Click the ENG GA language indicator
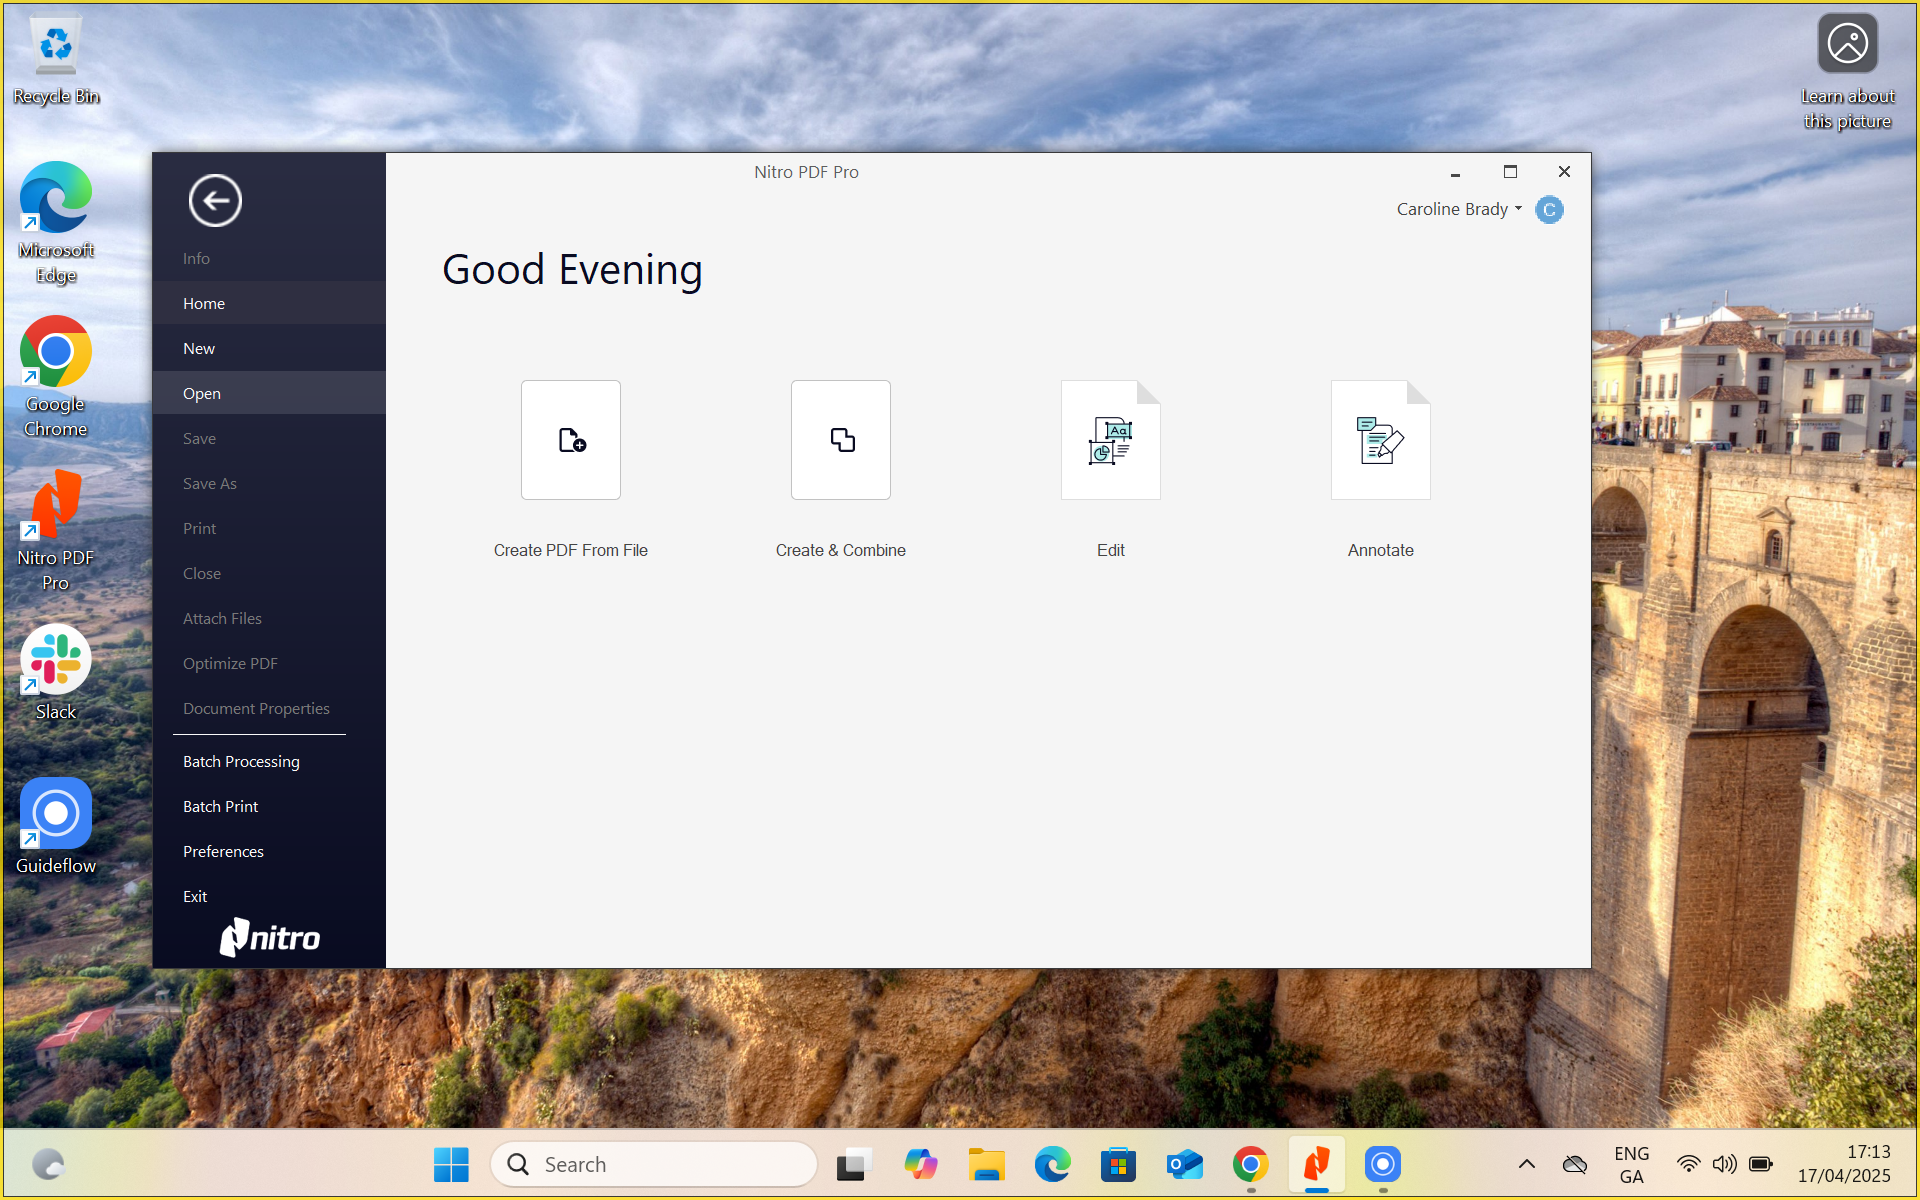Viewport: 1920px width, 1200px height. 1632,1165
